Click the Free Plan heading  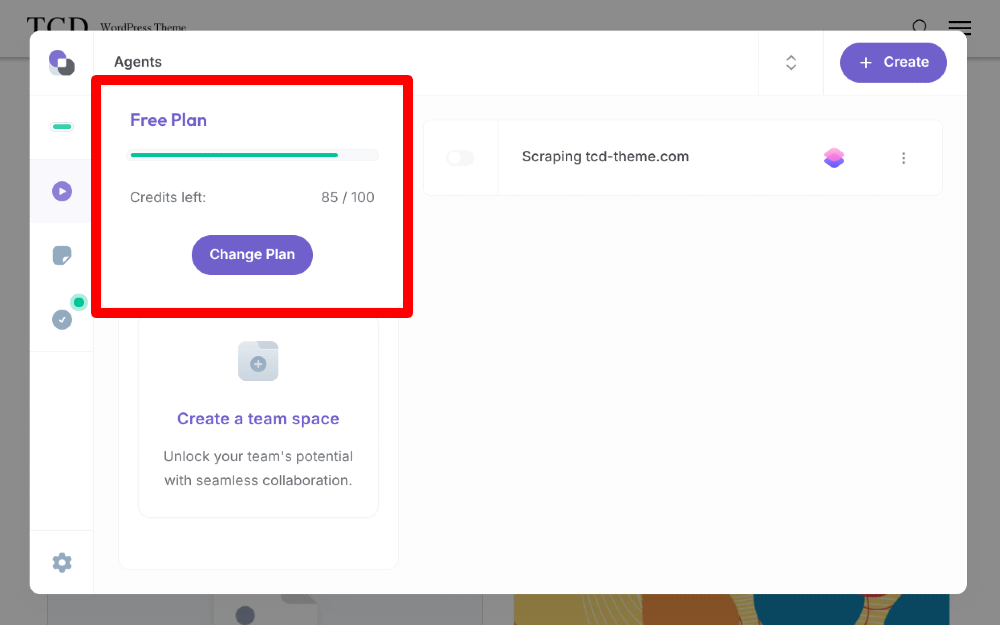tap(168, 120)
